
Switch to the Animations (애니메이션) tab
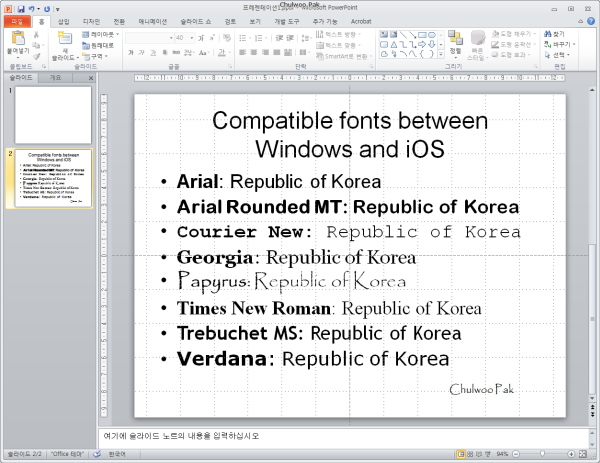click(152, 22)
